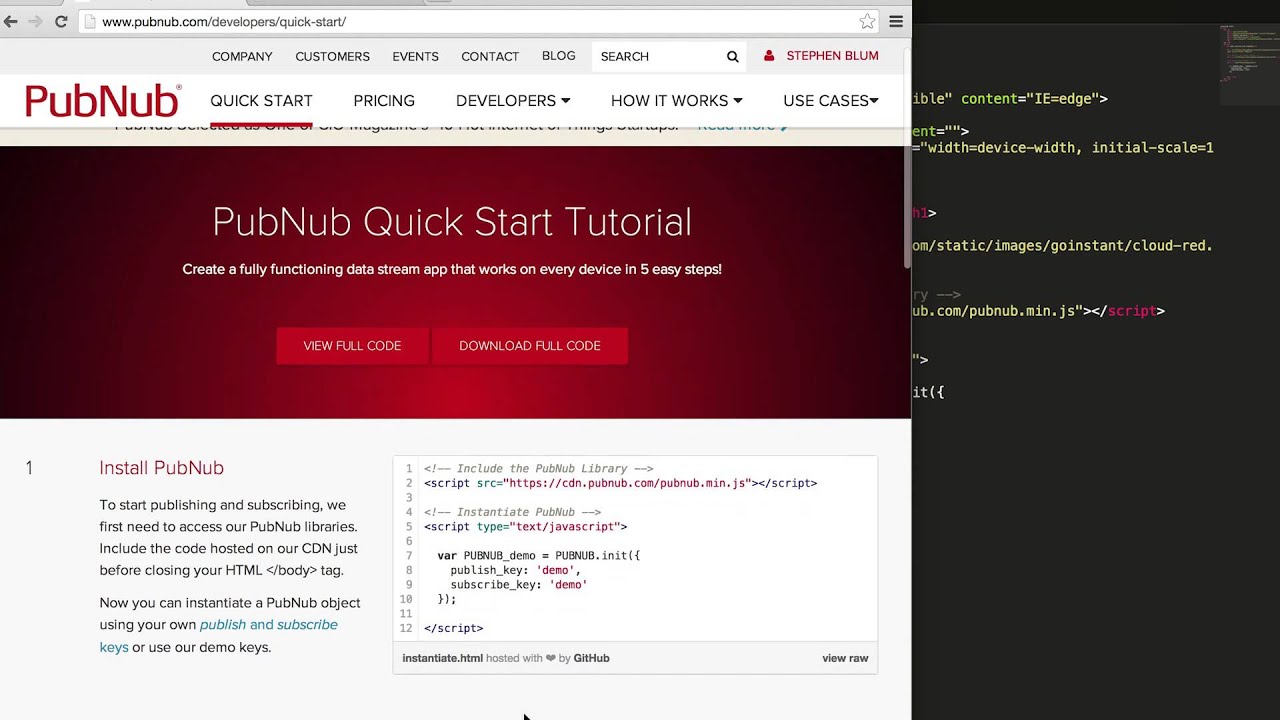Viewport: 1280px width, 720px height.
Task: Click the 'view raw' link
Action: (845, 658)
